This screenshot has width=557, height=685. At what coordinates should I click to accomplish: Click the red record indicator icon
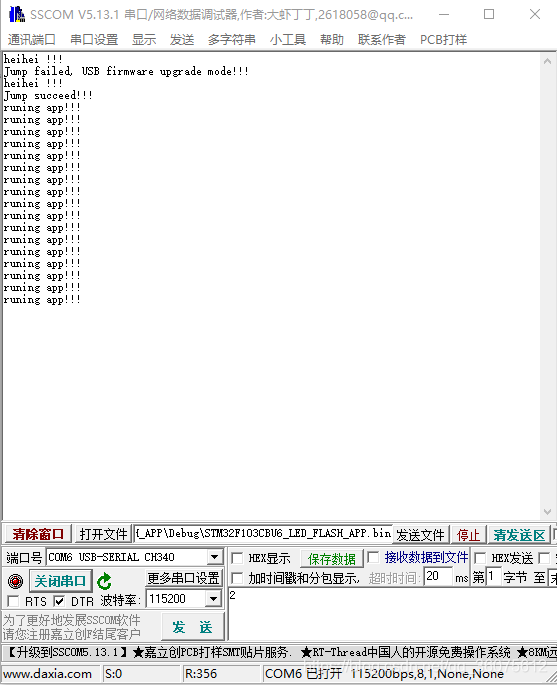[15, 581]
